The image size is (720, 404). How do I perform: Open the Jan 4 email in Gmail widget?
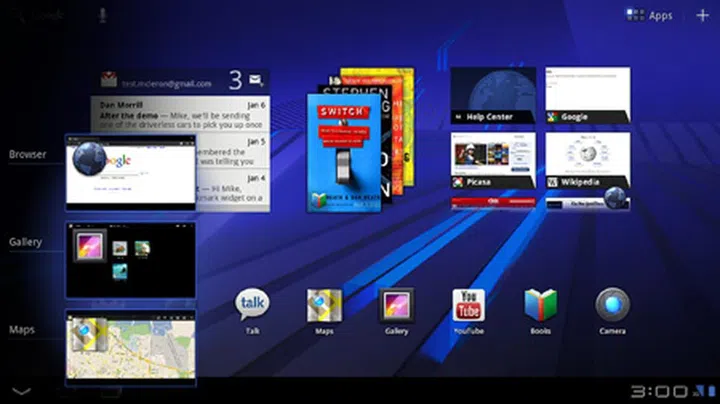click(233, 190)
